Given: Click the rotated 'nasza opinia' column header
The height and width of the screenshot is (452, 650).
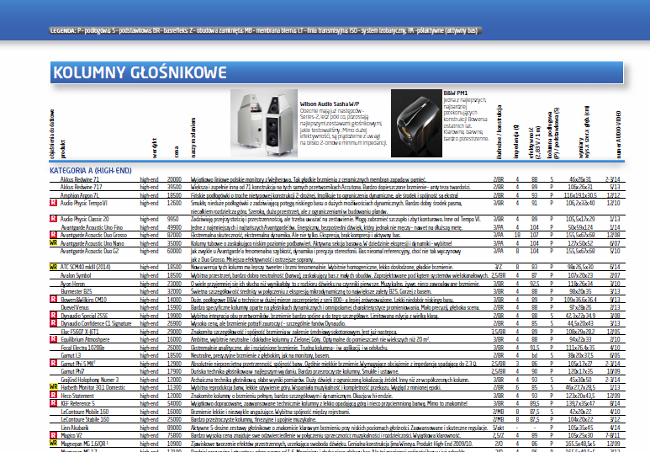Looking at the screenshot, I should pos(193,138).
